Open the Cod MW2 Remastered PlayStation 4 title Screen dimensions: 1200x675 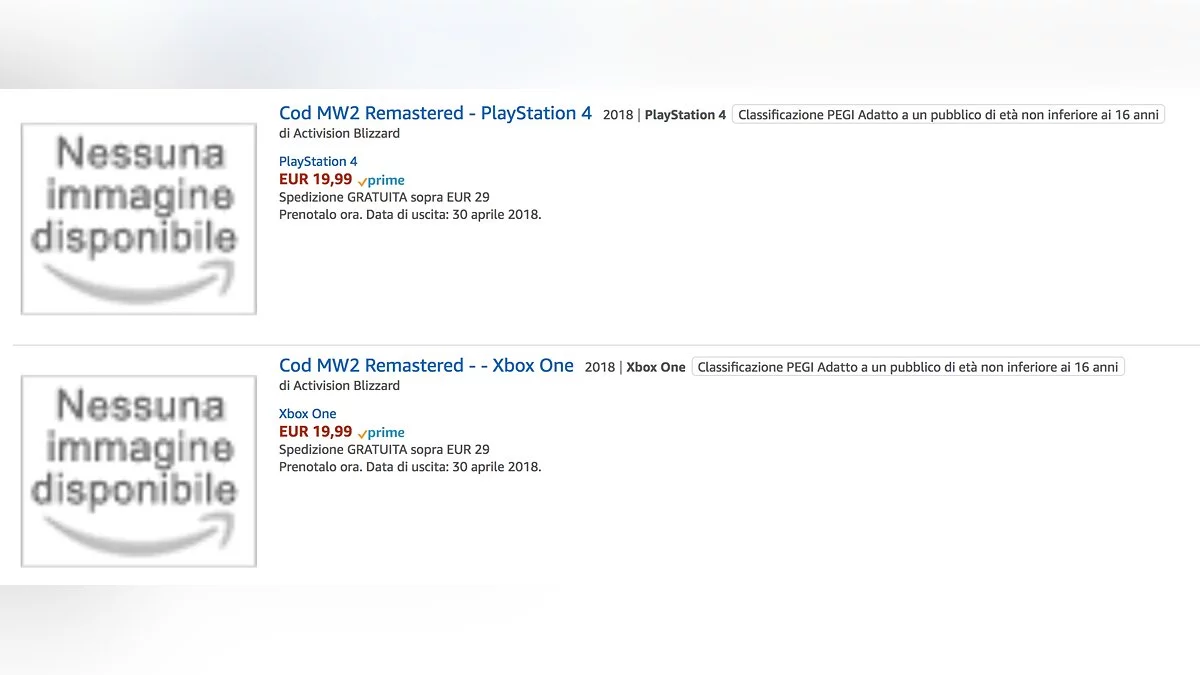coord(435,113)
